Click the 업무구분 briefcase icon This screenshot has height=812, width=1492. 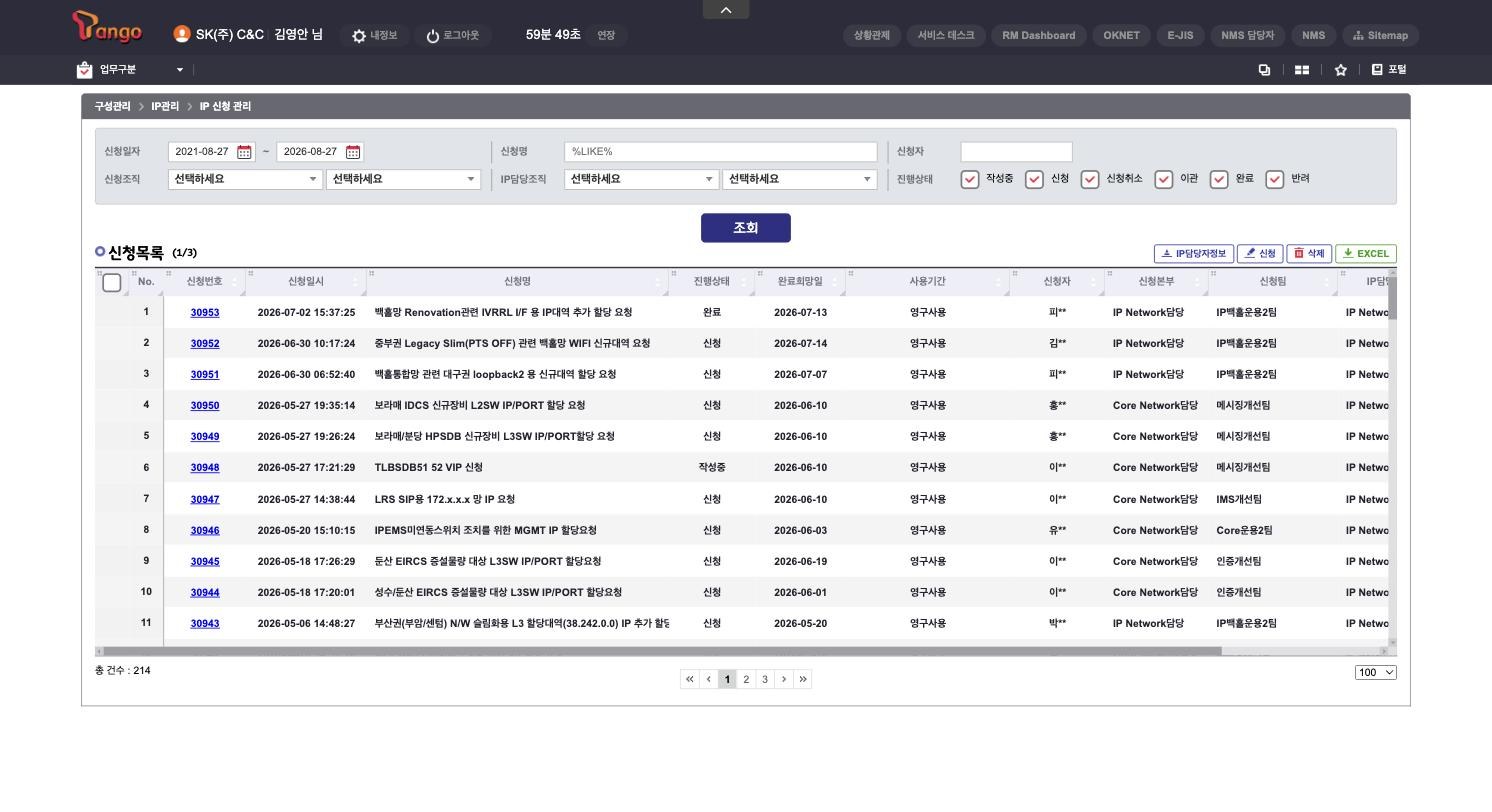(x=84, y=70)
